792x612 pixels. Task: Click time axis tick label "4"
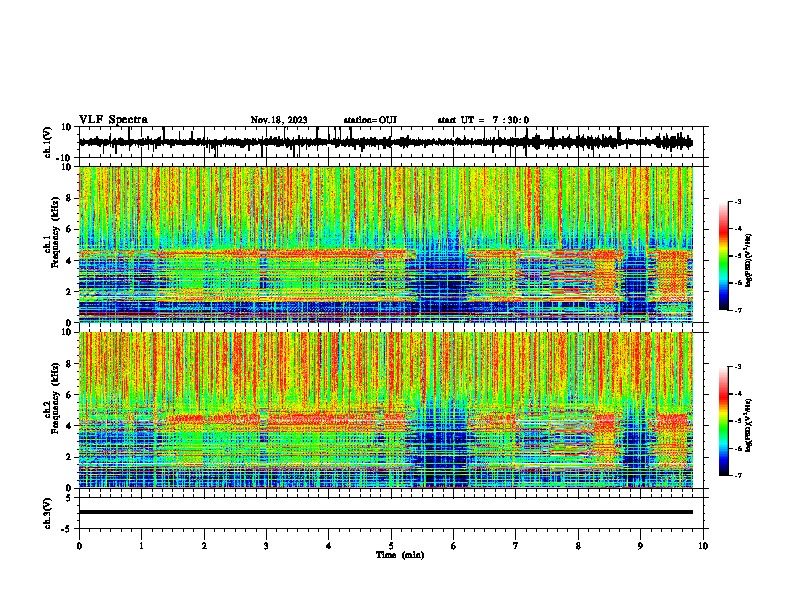point(329,546)
